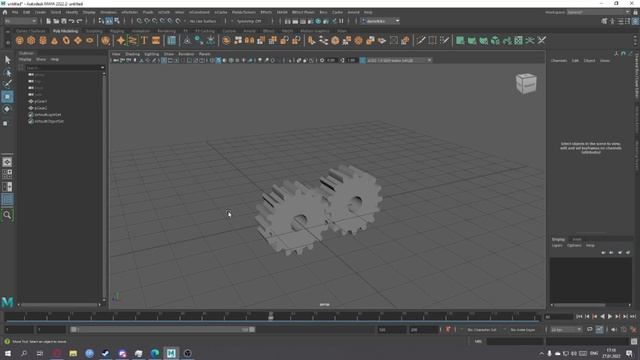Create a polygon cone from the shelf
Image resolution: width=640 pixels, height=360 pixels.
pyautogui.click(x=54, y=40)
